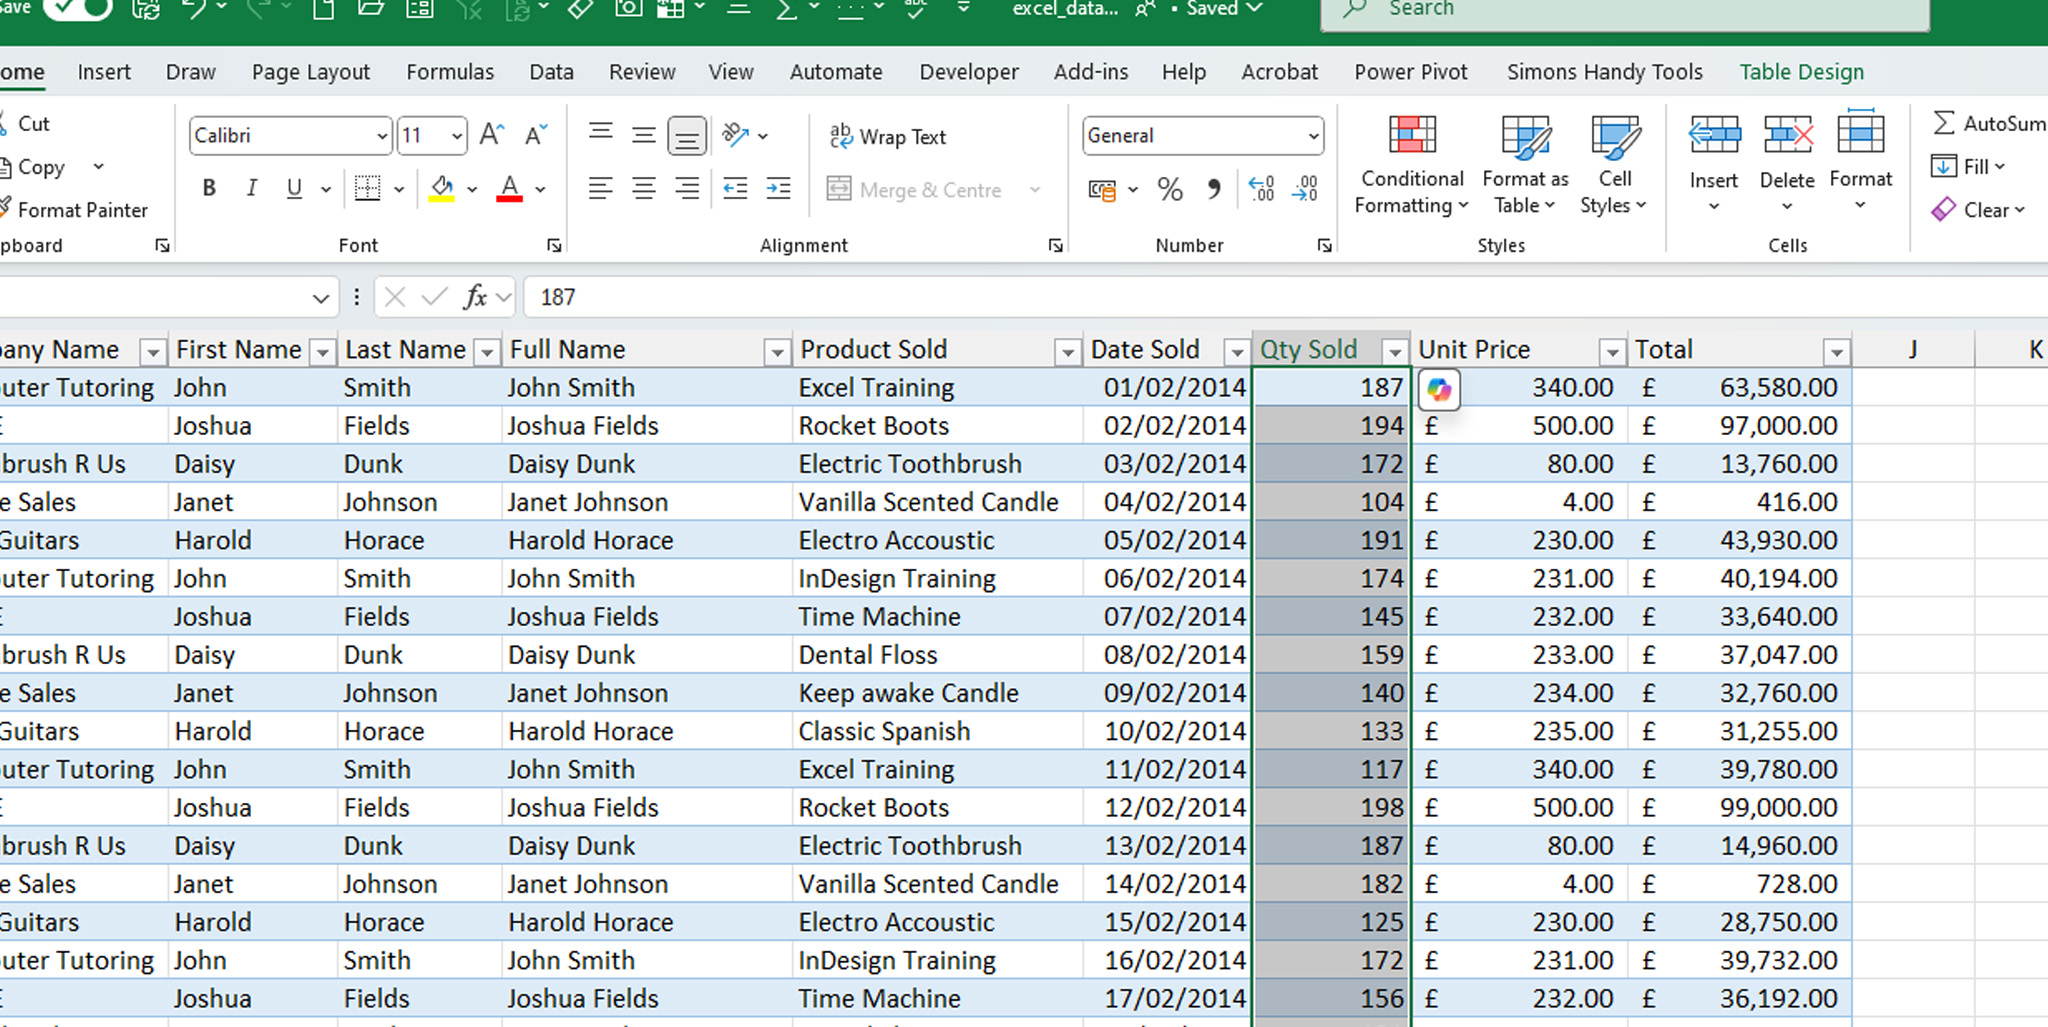2048x1027 pixels.
Task: Click the AutoSum icon
Action: tap(1946, 123)
